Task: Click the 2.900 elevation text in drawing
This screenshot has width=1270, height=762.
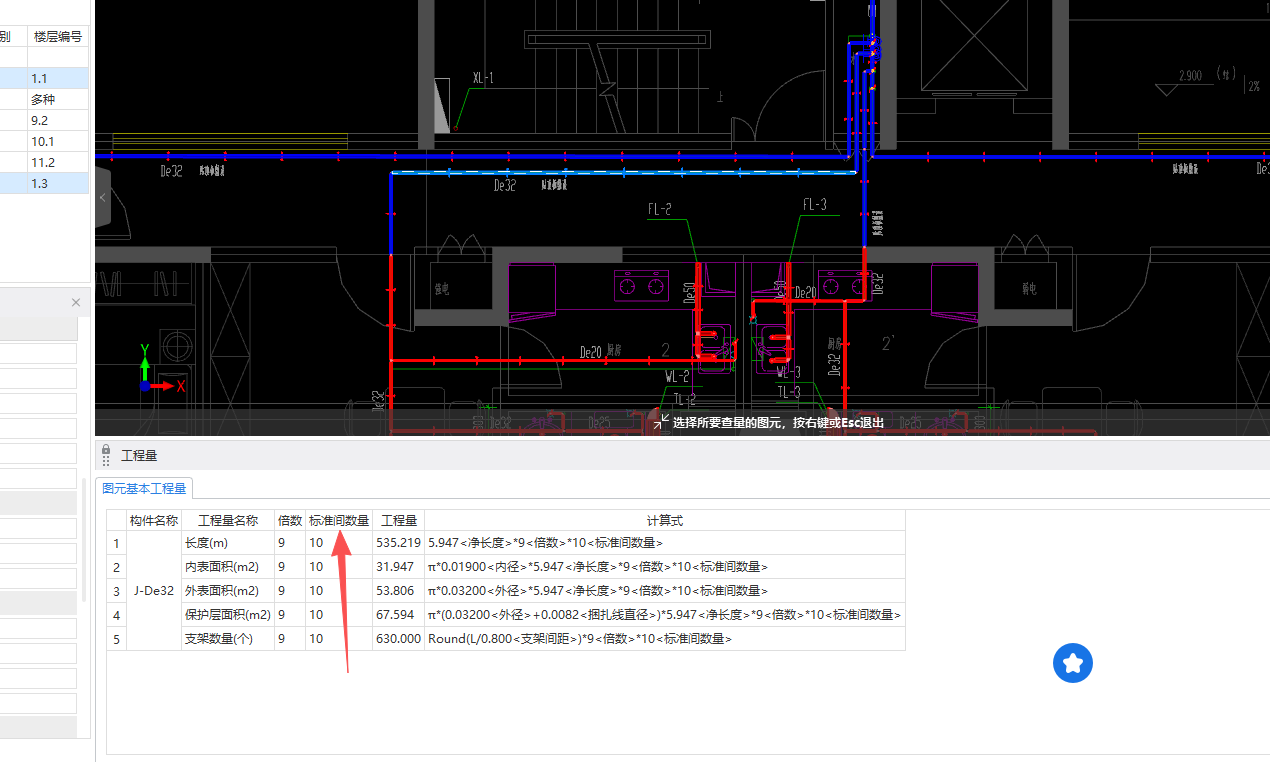Action: [x=1190, y=75]
